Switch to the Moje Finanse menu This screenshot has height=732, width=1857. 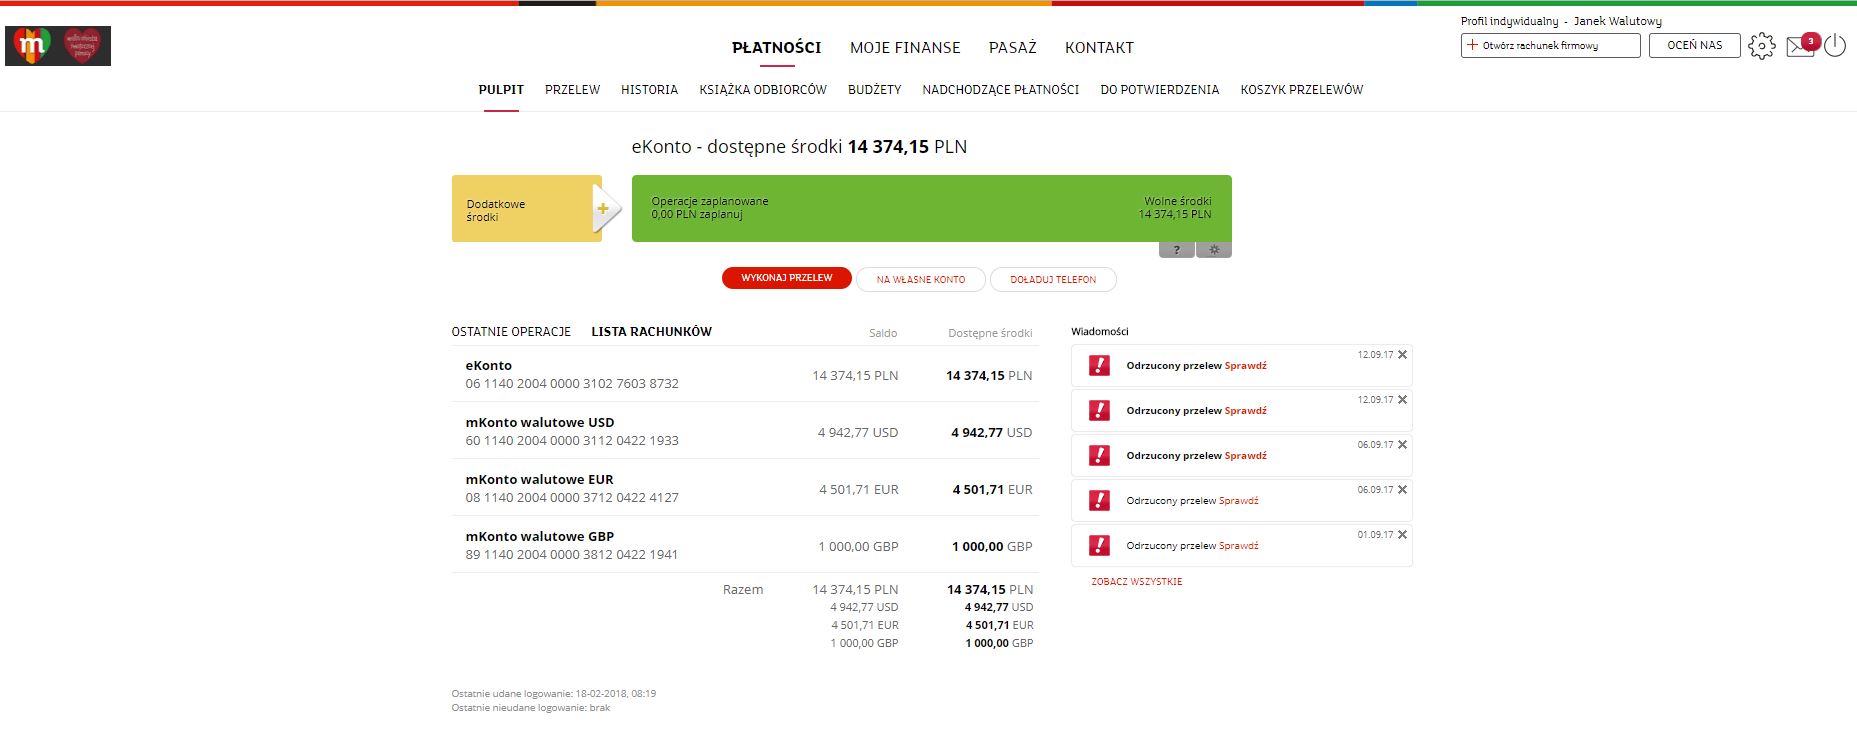(x=905, y=47)
